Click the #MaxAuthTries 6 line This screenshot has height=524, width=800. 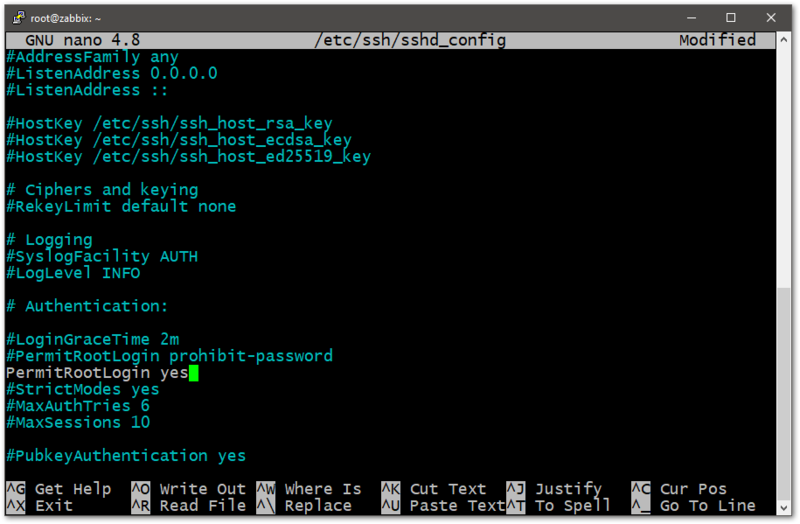click(78, 406)
